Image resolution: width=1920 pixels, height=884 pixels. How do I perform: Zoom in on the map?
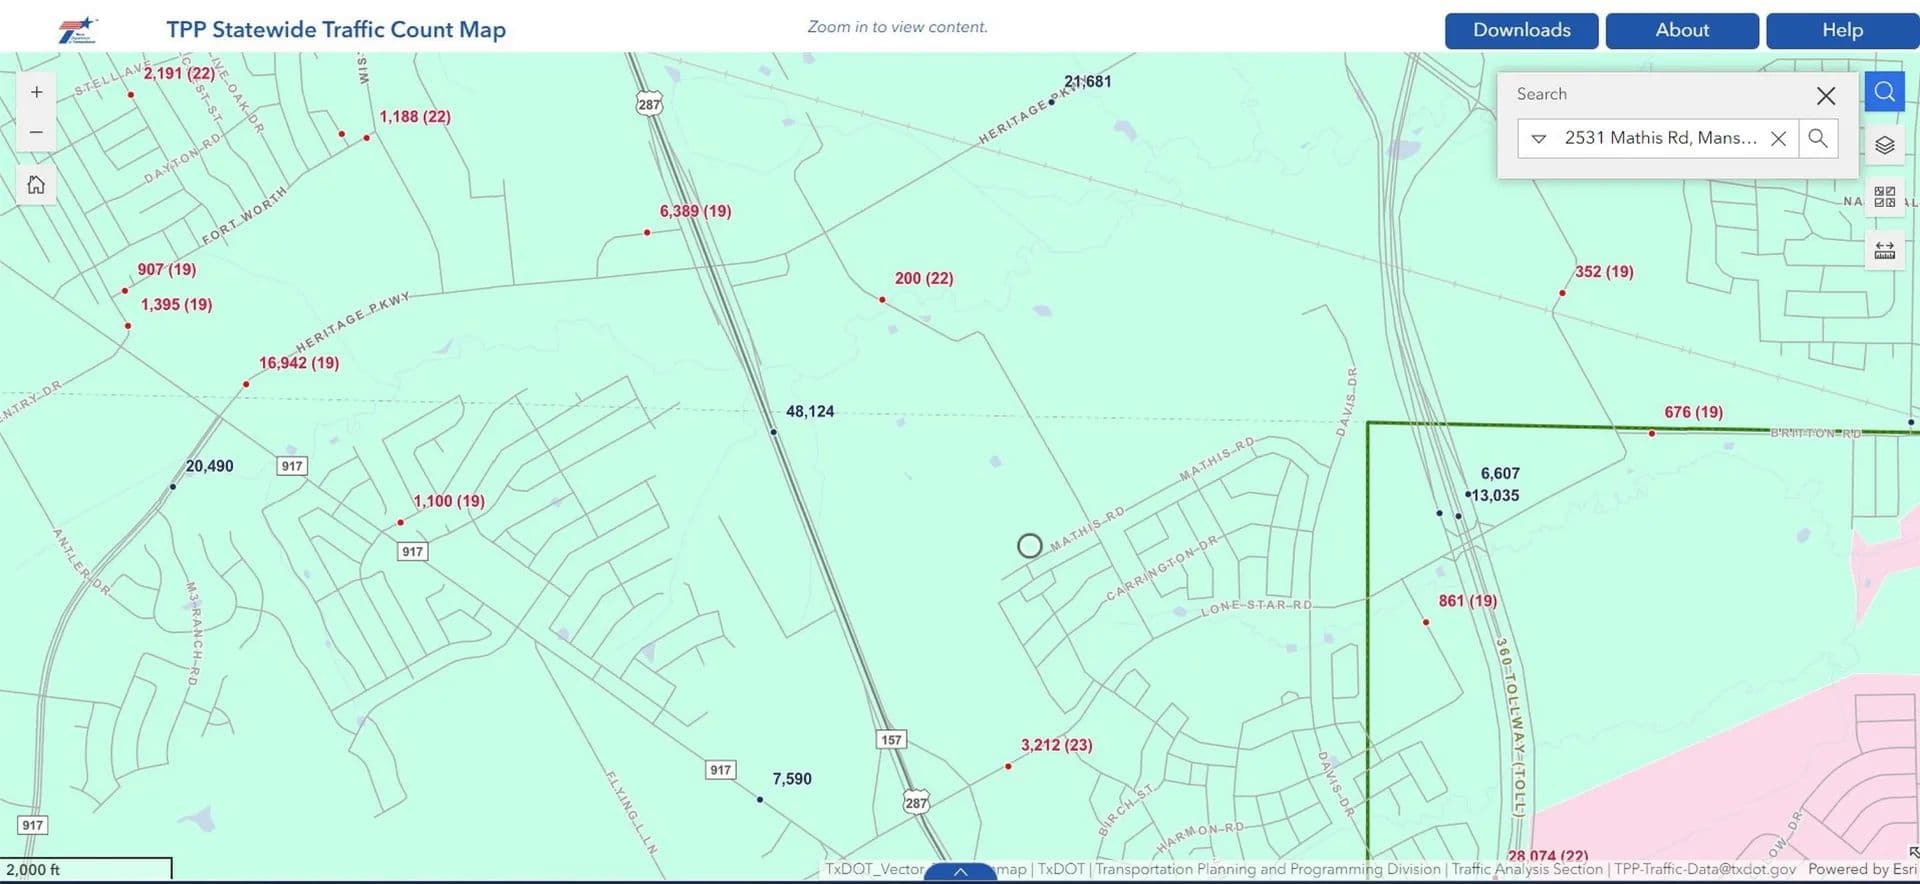tap(36, 92)
